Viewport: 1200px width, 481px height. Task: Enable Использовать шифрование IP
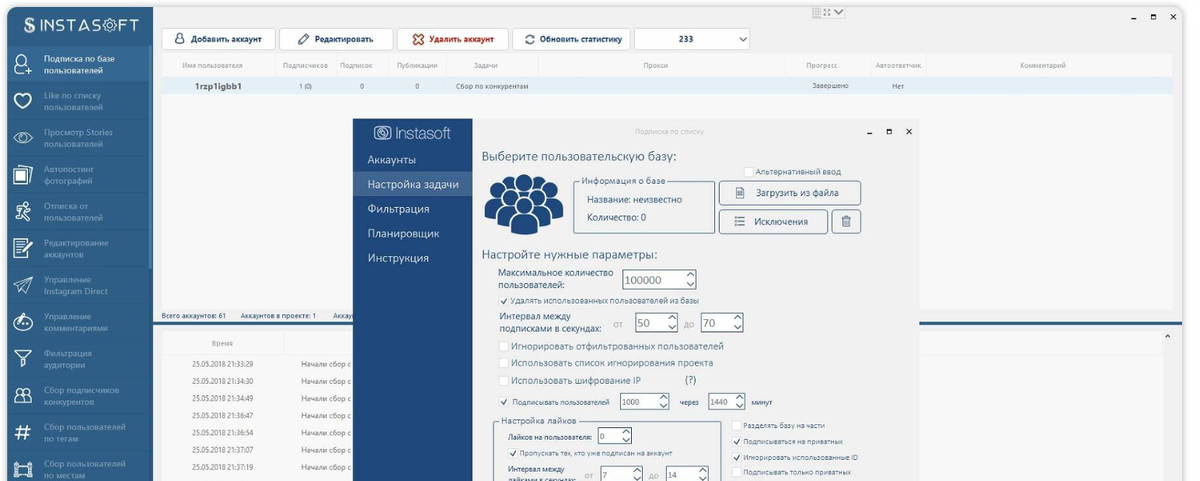[503, 381]
